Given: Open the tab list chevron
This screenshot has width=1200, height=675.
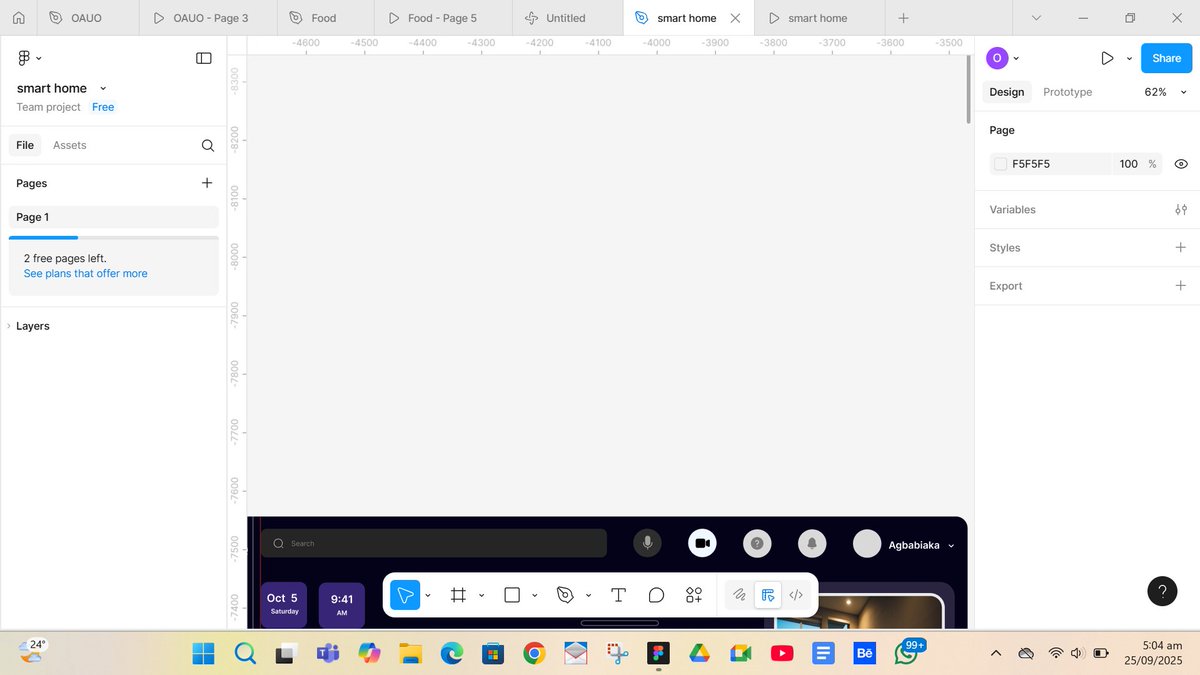Looking at the screenshot, I should (1036, 18).
